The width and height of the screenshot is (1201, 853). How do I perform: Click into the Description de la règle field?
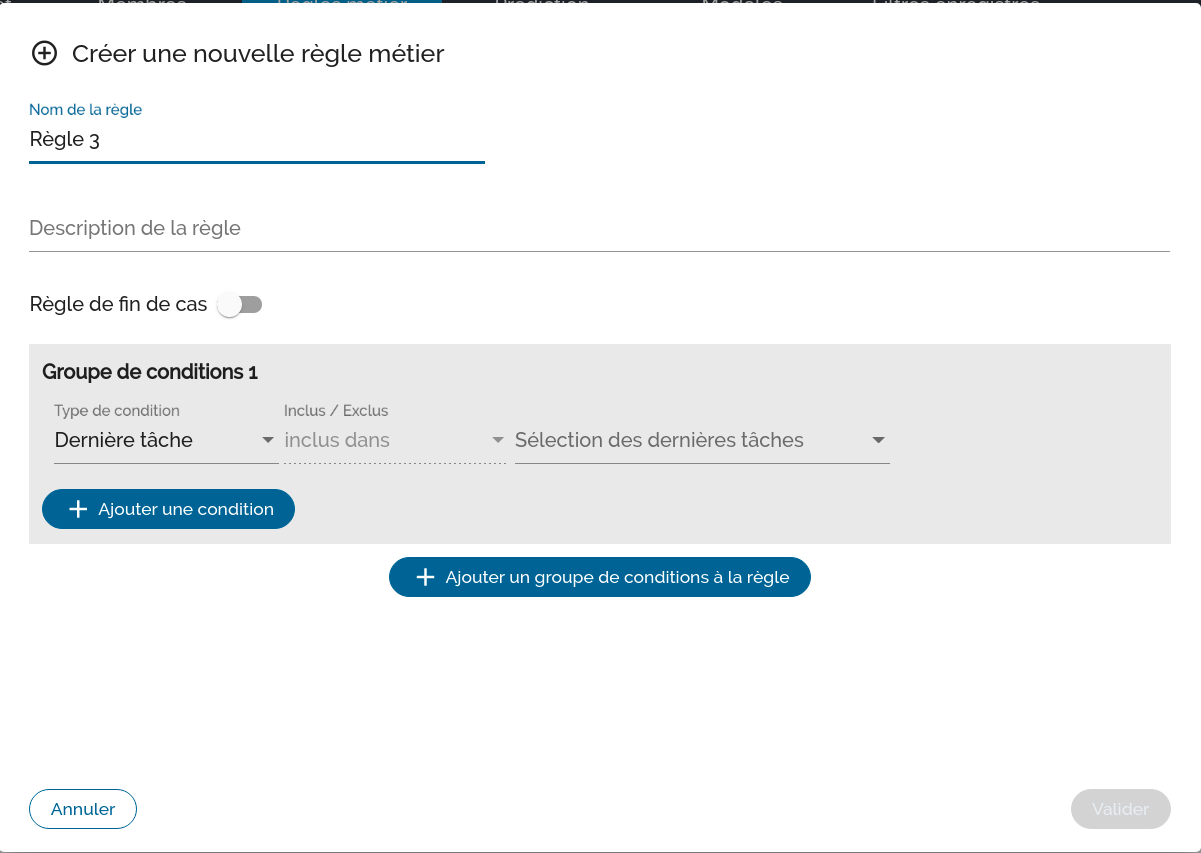pyautogui.click(x=598, y=229)
